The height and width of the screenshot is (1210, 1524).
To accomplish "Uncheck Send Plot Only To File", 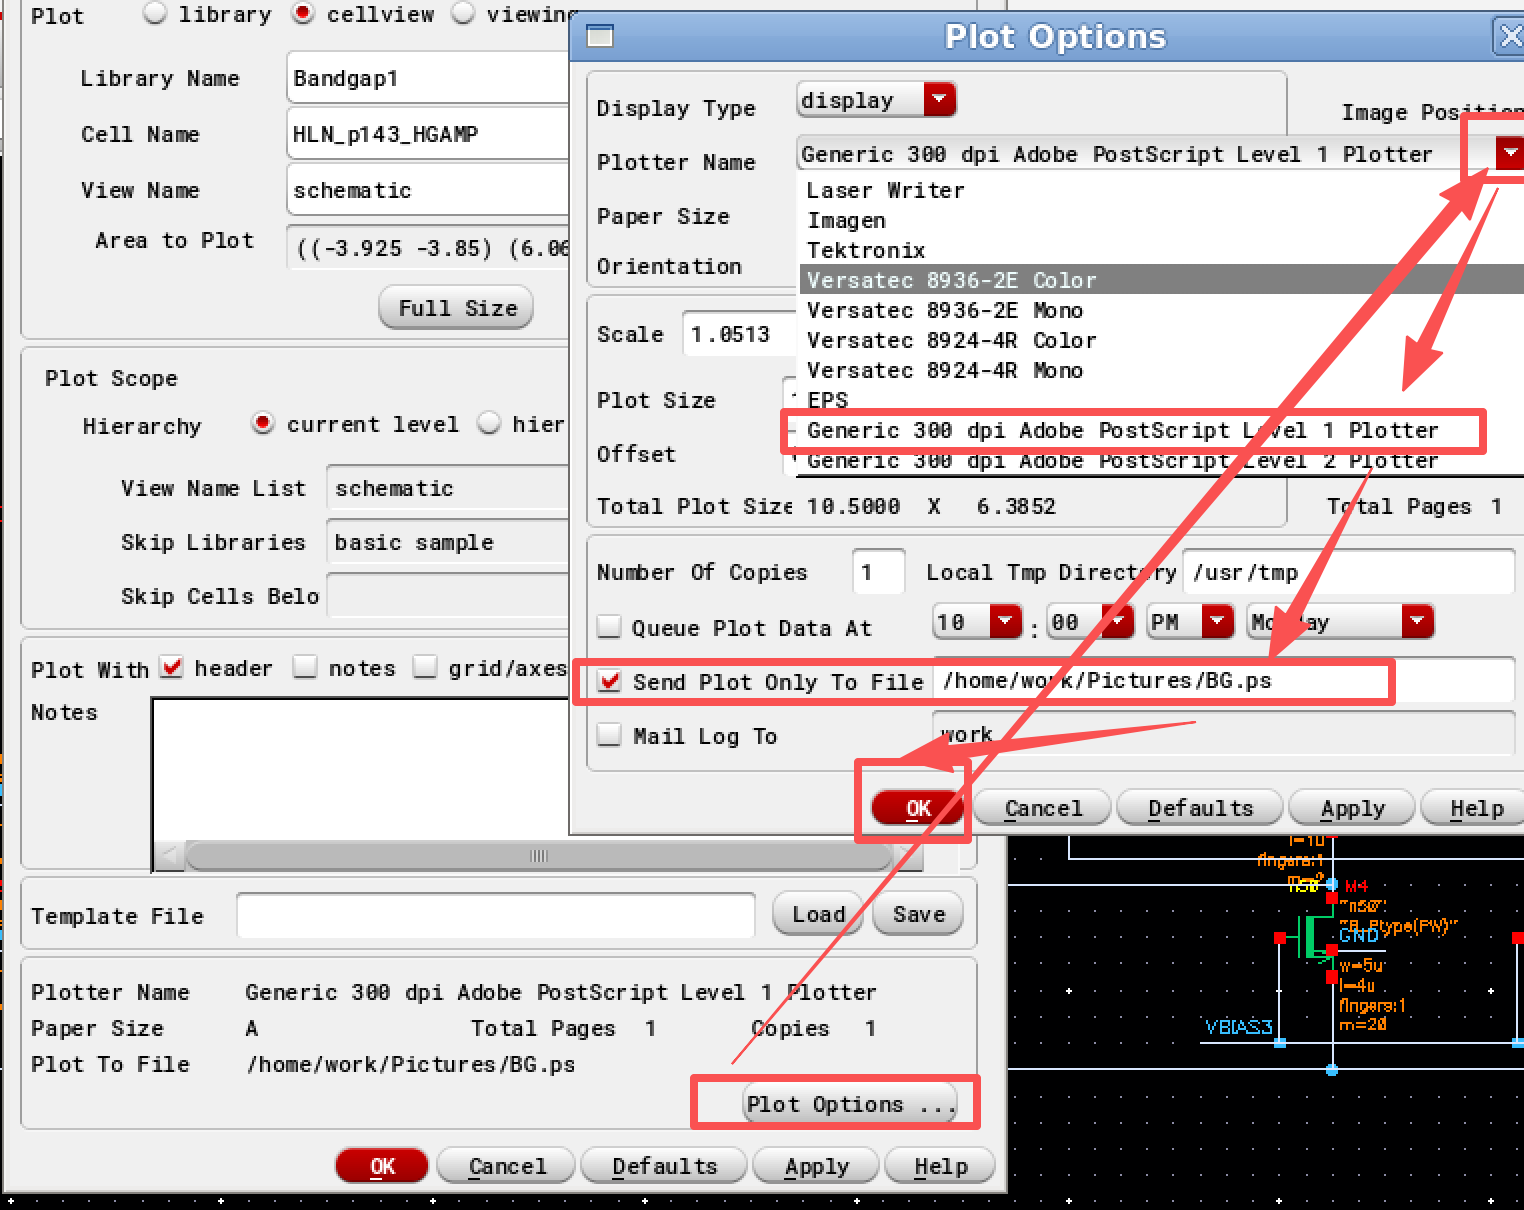I will click(x=609, y=681).
